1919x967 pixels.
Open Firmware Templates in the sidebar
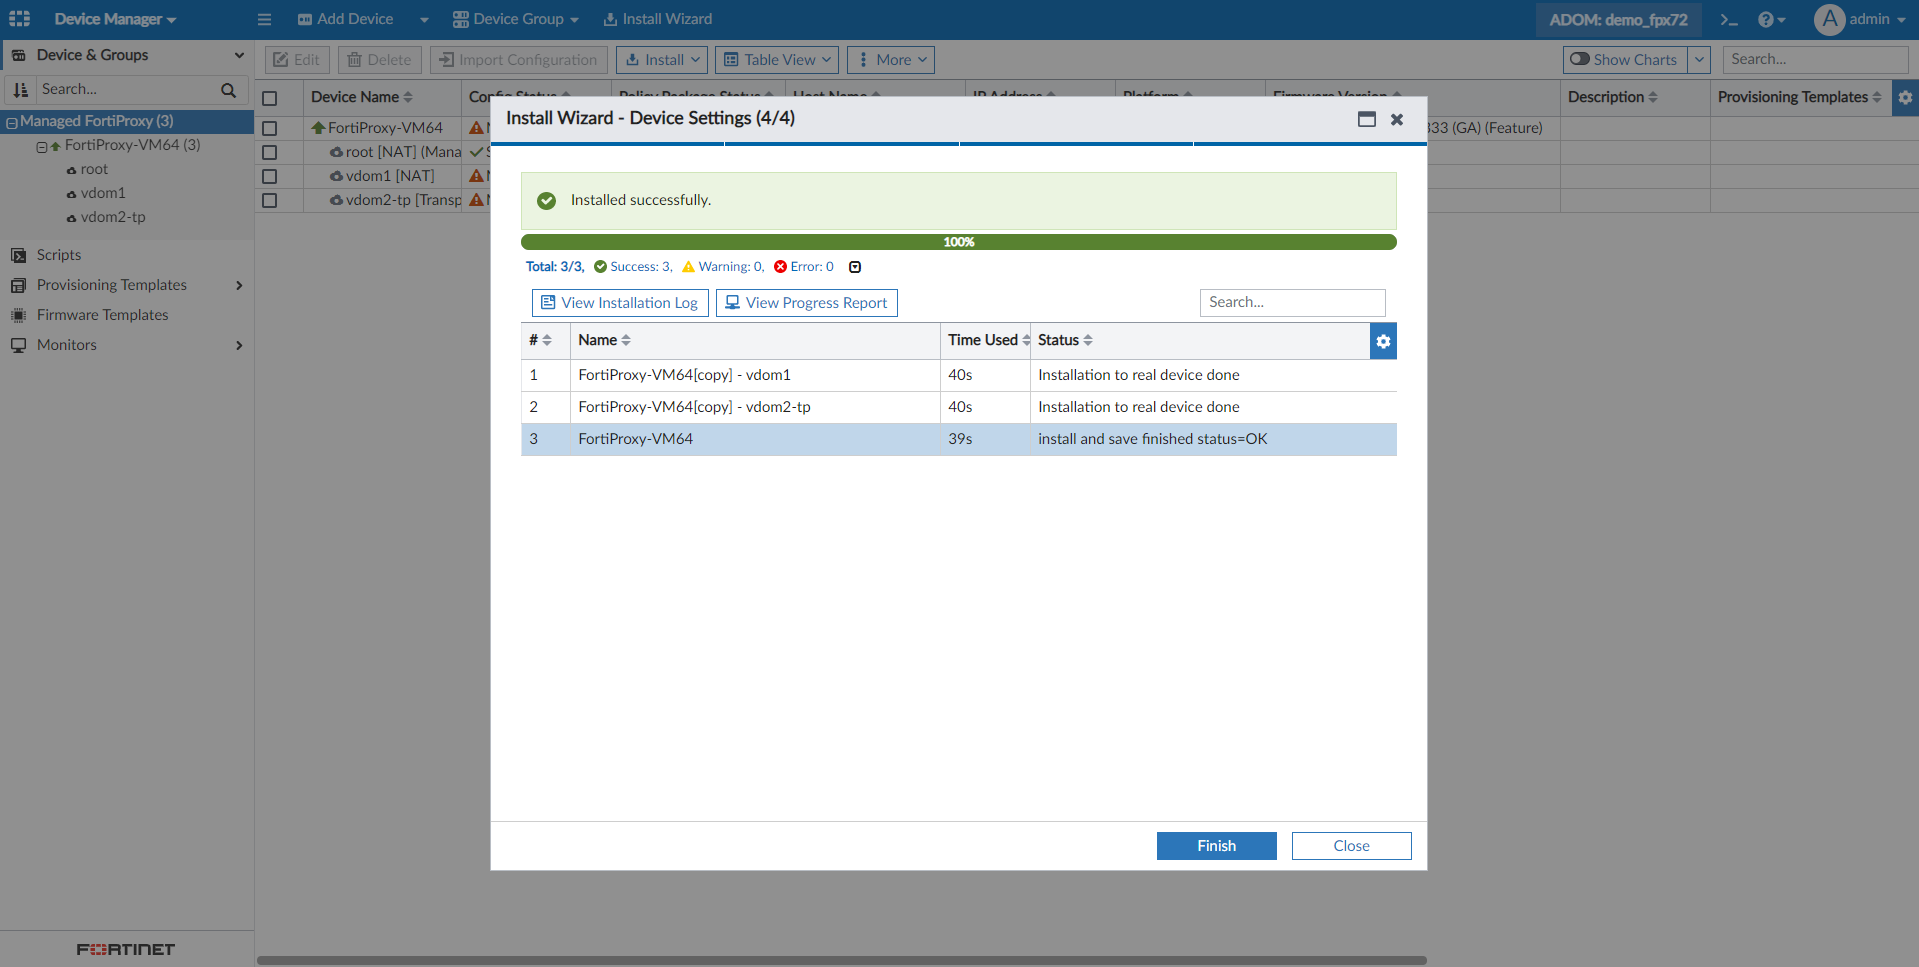coord(102,315)
